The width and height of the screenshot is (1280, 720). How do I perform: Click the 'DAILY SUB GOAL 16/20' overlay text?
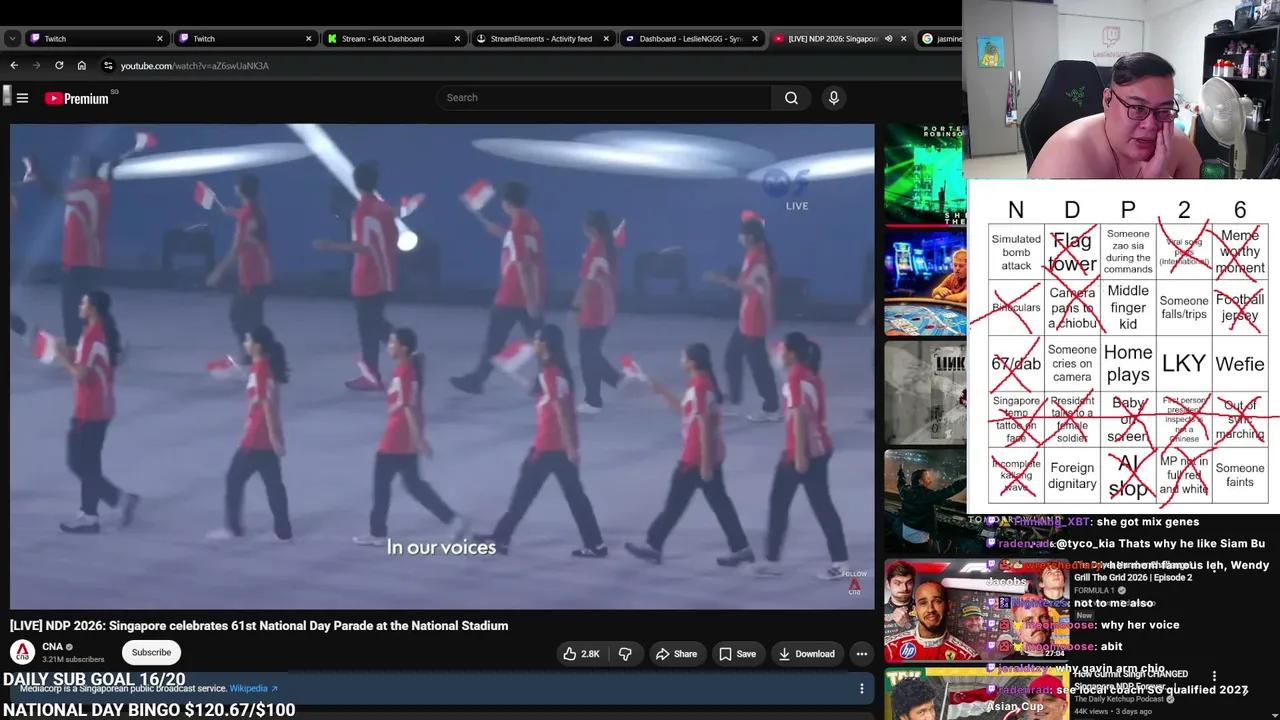click(x=94, y=680)
